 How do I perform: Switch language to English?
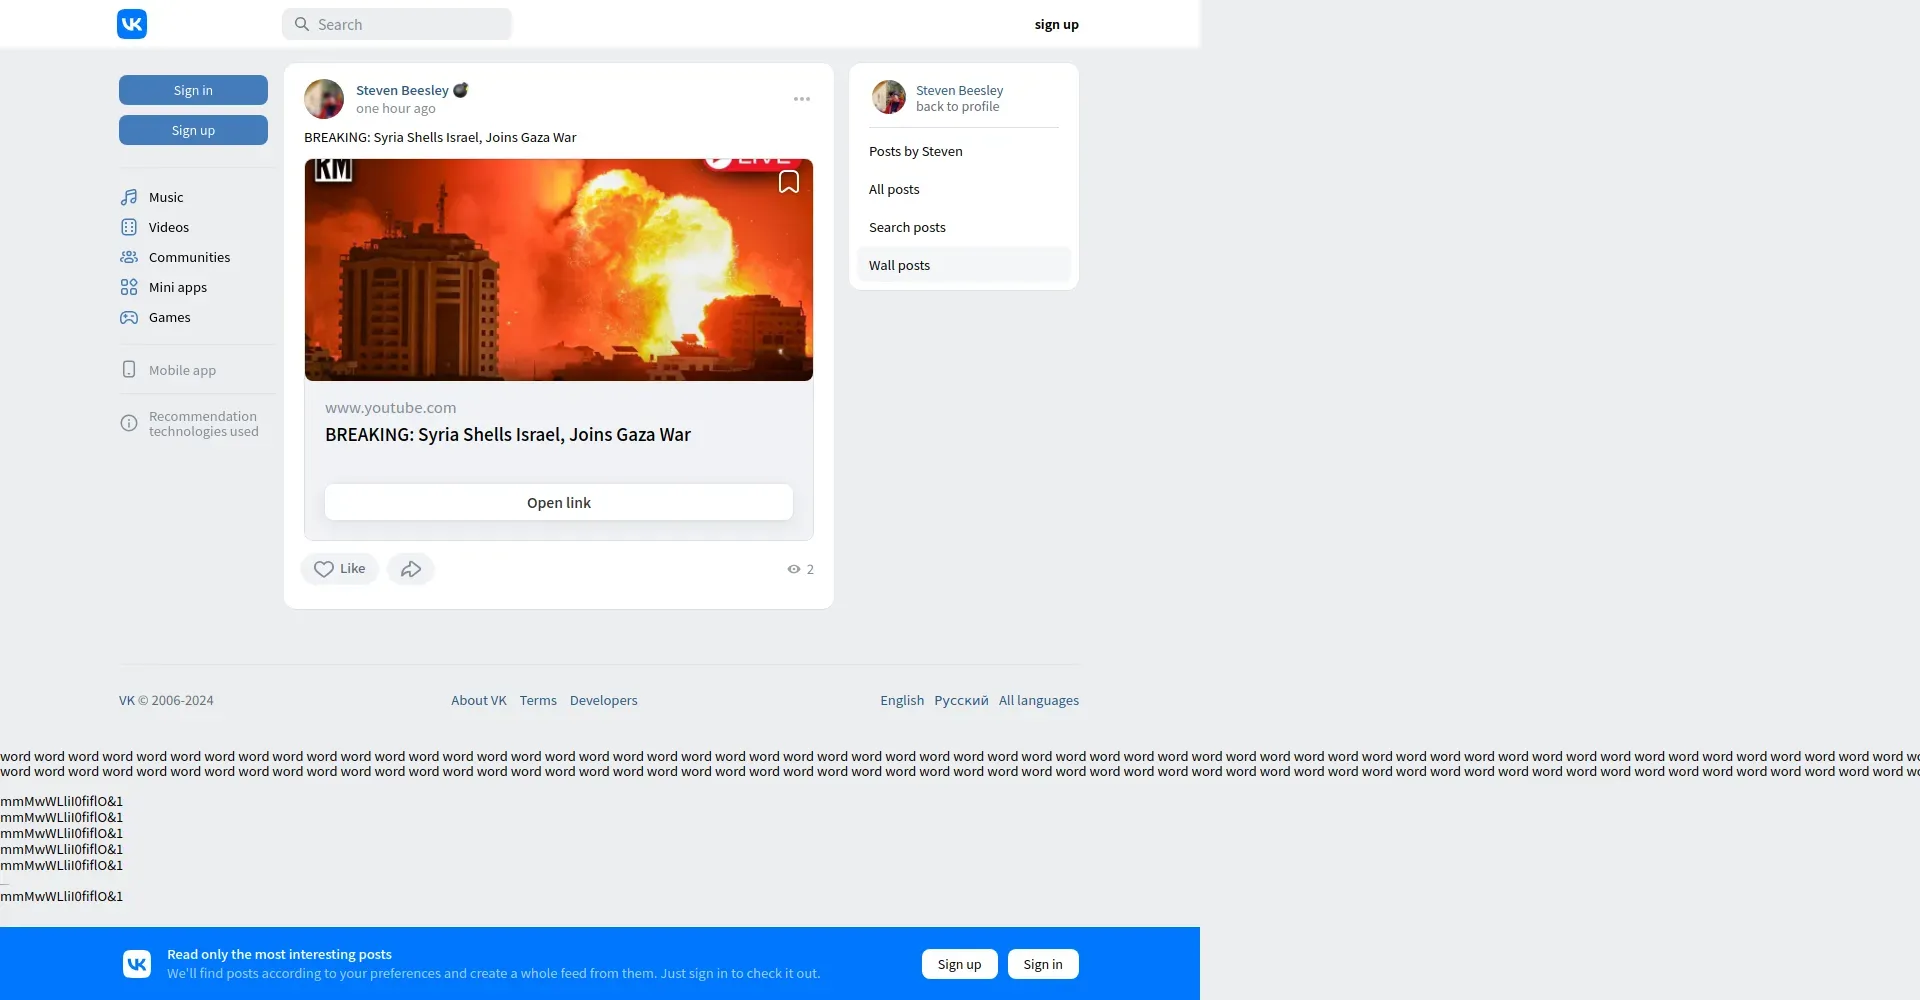click(x=902, y=700)
